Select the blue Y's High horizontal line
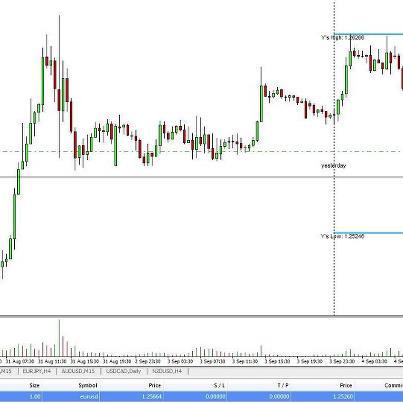Image resolution: width=403 pixels, height=403 pixels. (369, 34)
